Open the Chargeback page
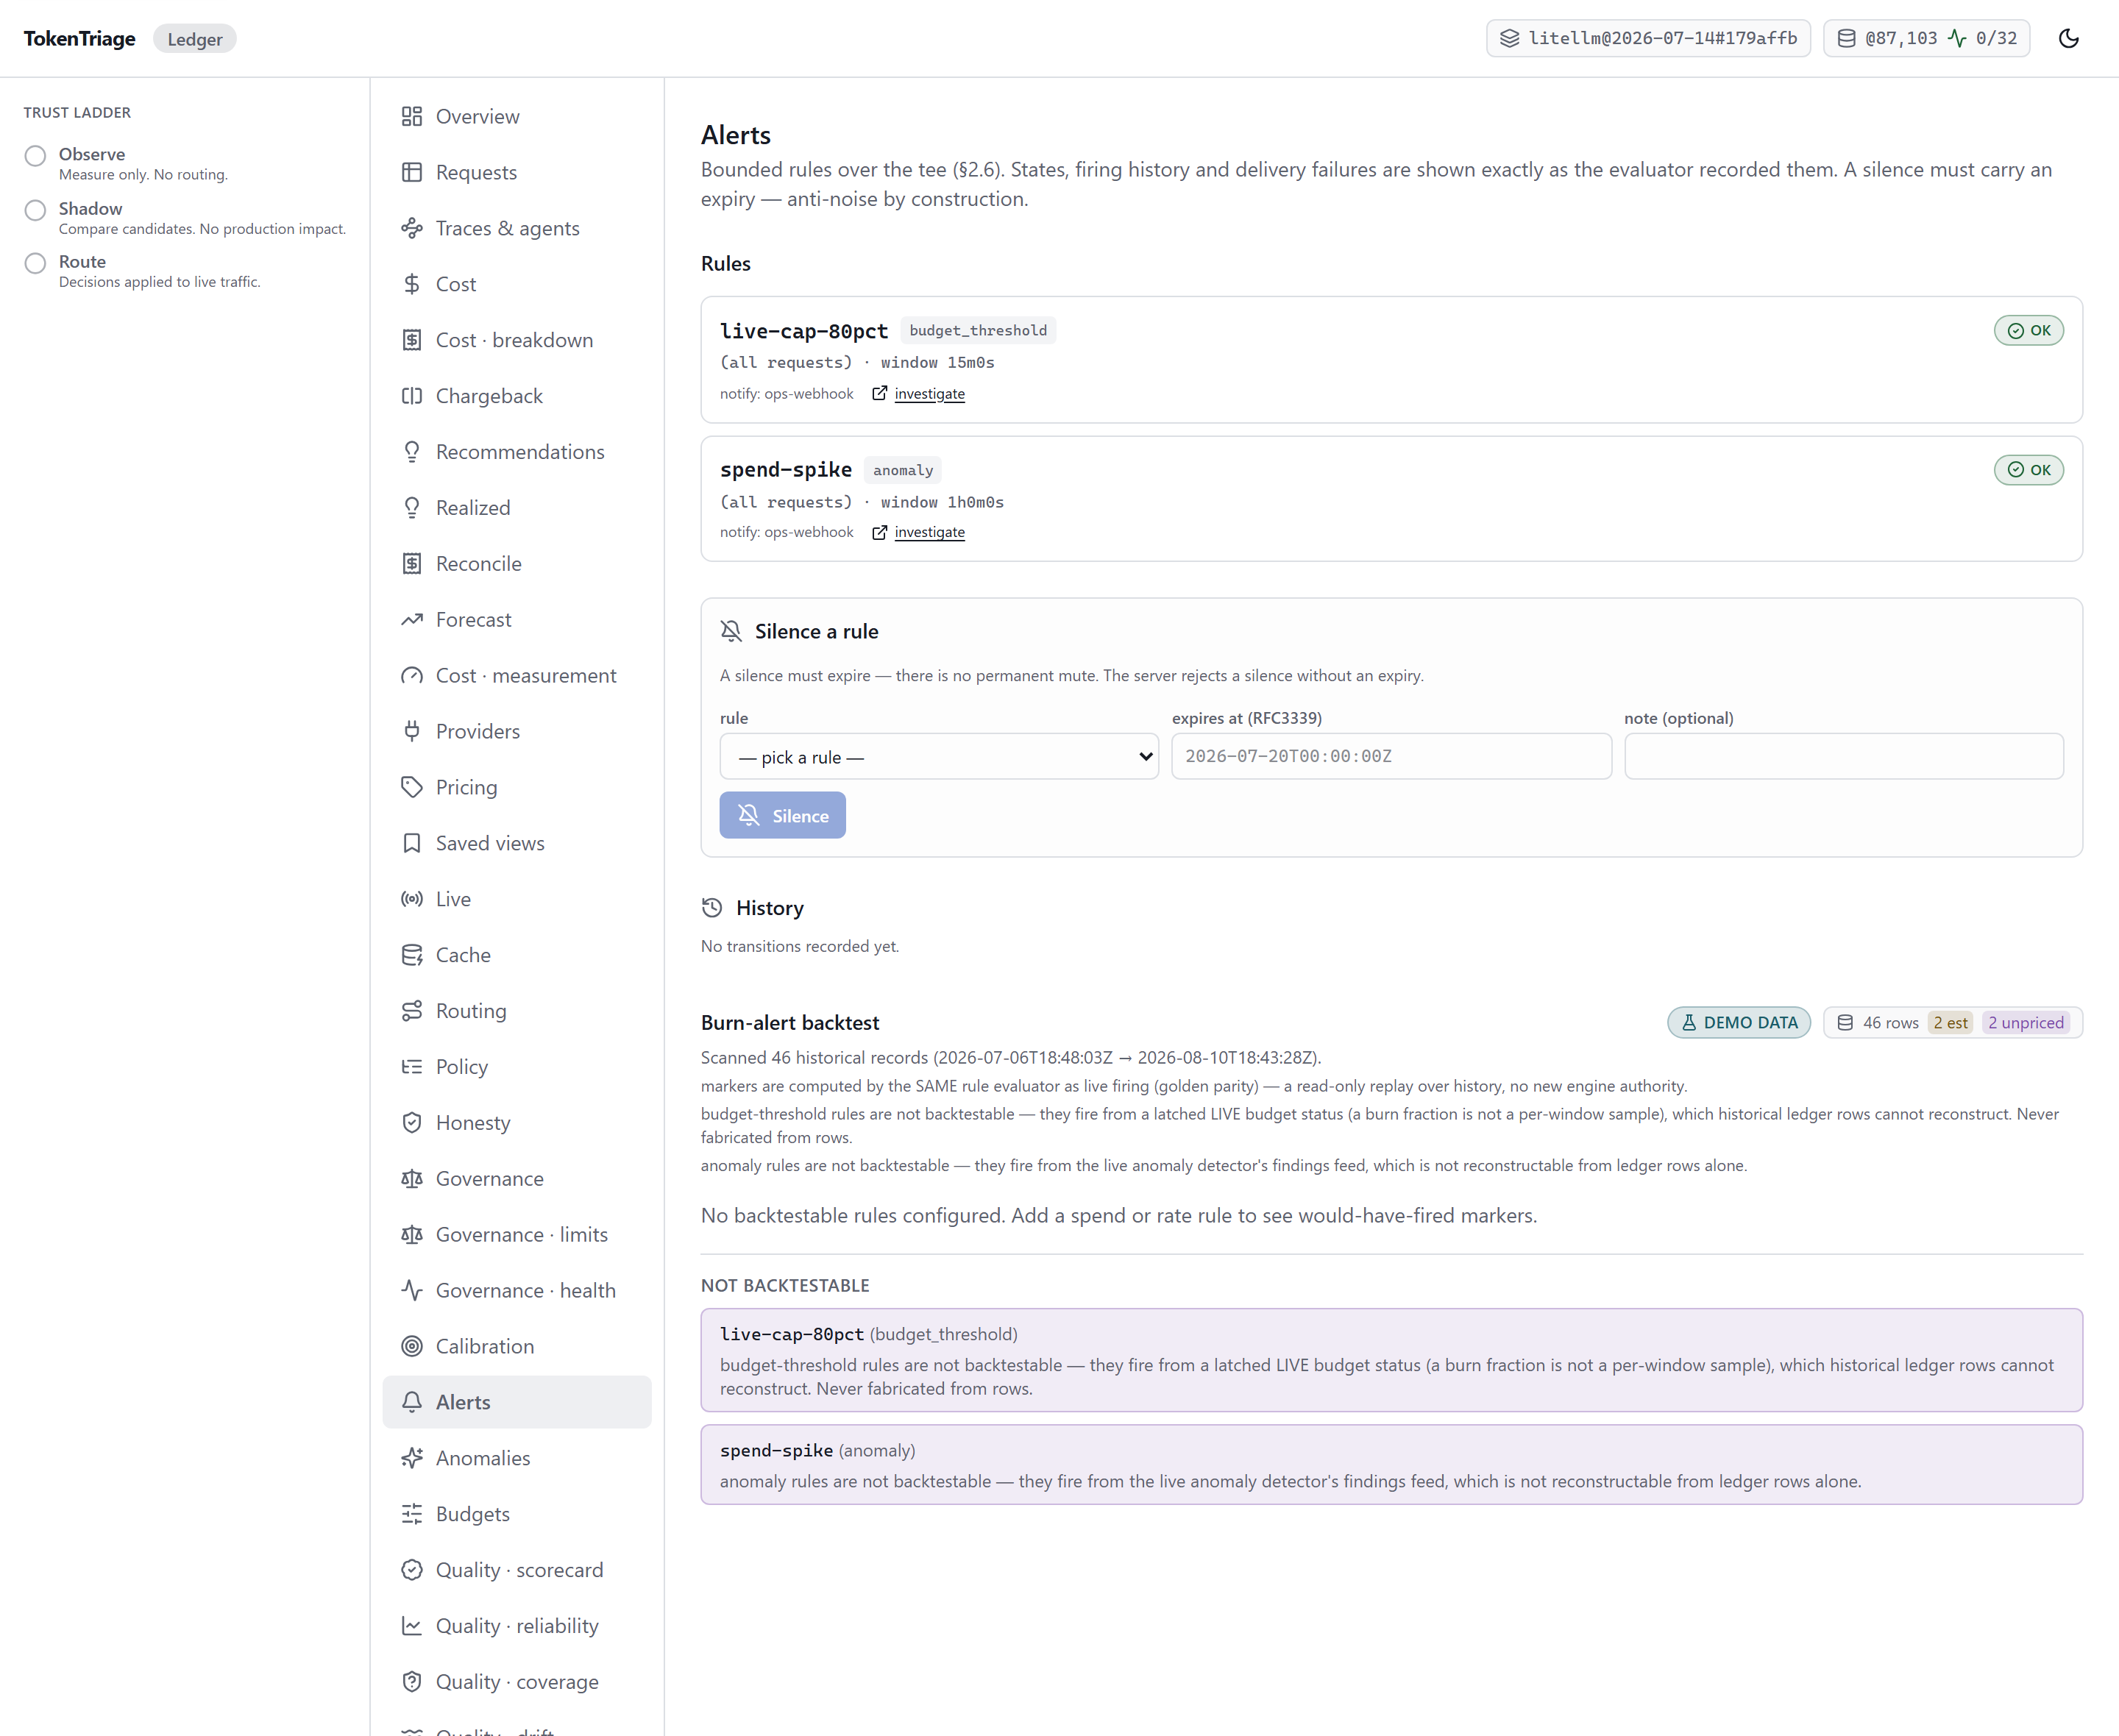2119x1736 pixels. click(517, 396)
